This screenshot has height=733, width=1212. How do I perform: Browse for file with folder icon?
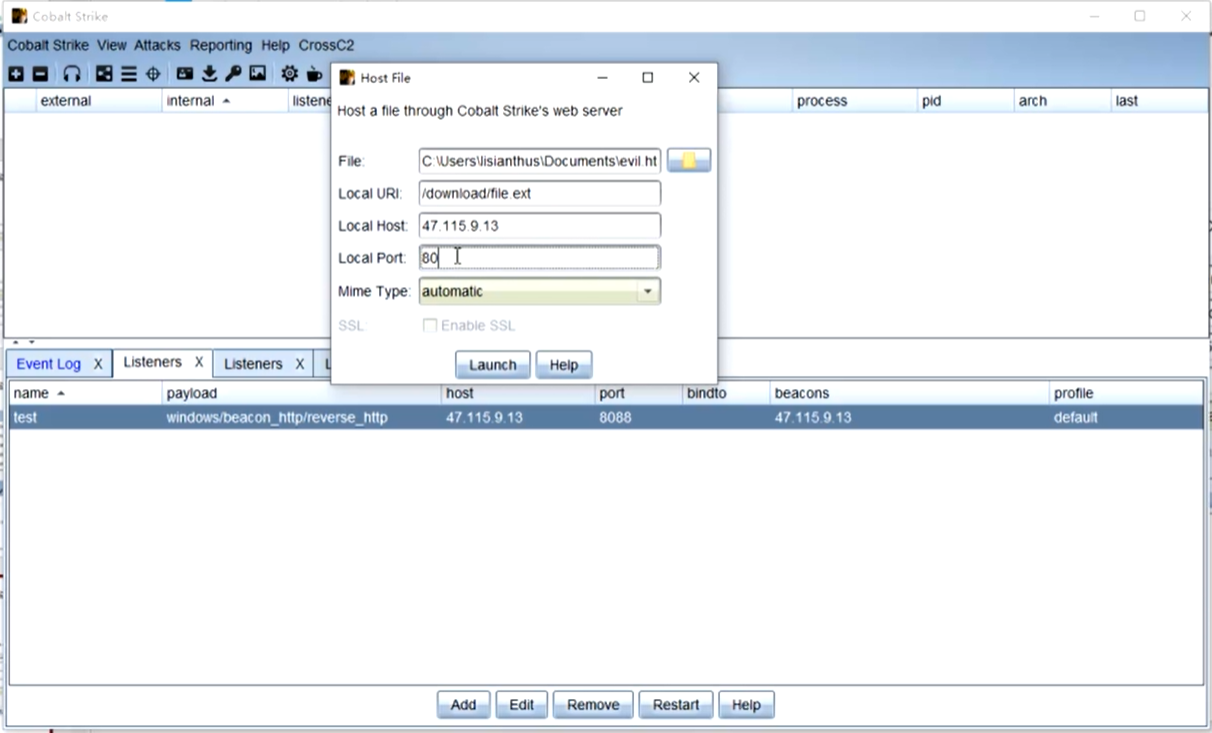(x=689, y=160)
